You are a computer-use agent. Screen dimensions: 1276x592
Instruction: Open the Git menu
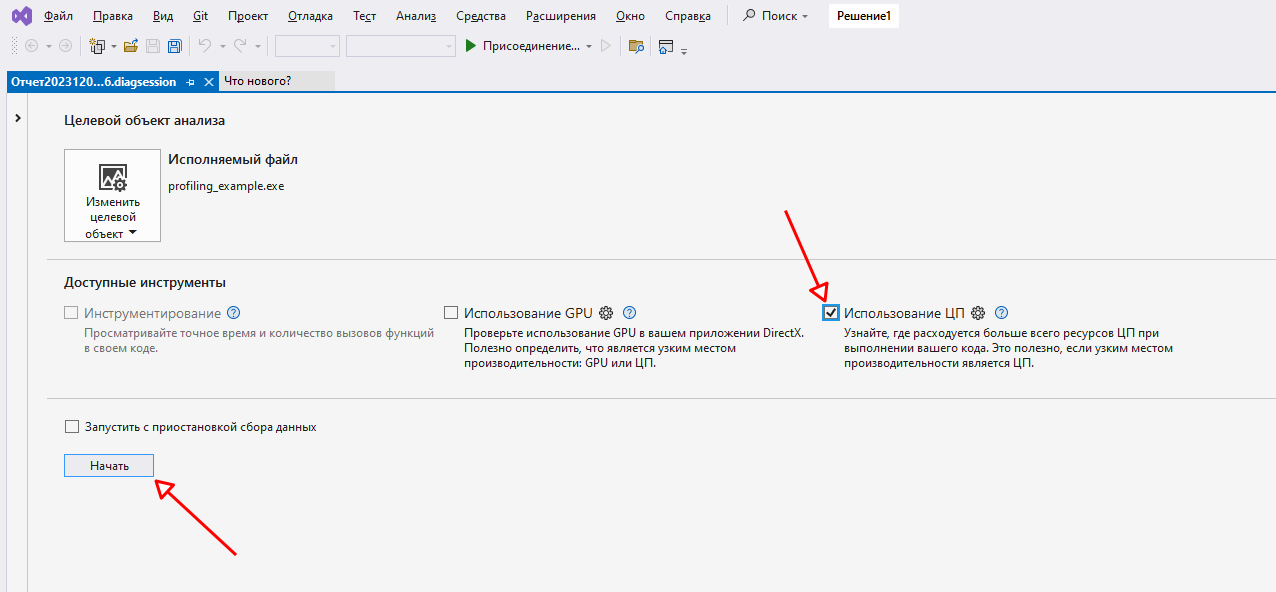pos(201,16)
